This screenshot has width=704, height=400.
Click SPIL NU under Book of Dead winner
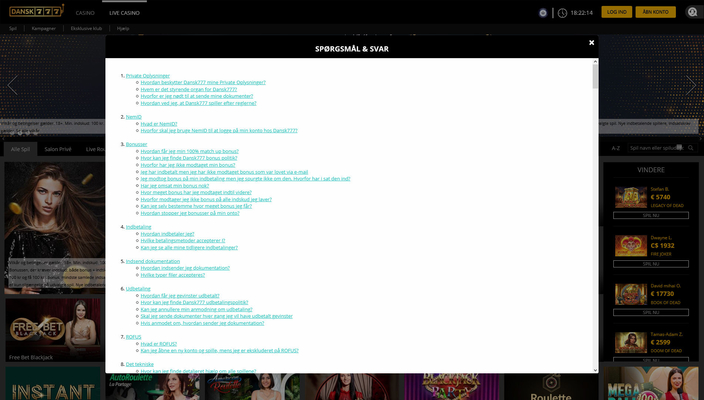pos(651,312)
